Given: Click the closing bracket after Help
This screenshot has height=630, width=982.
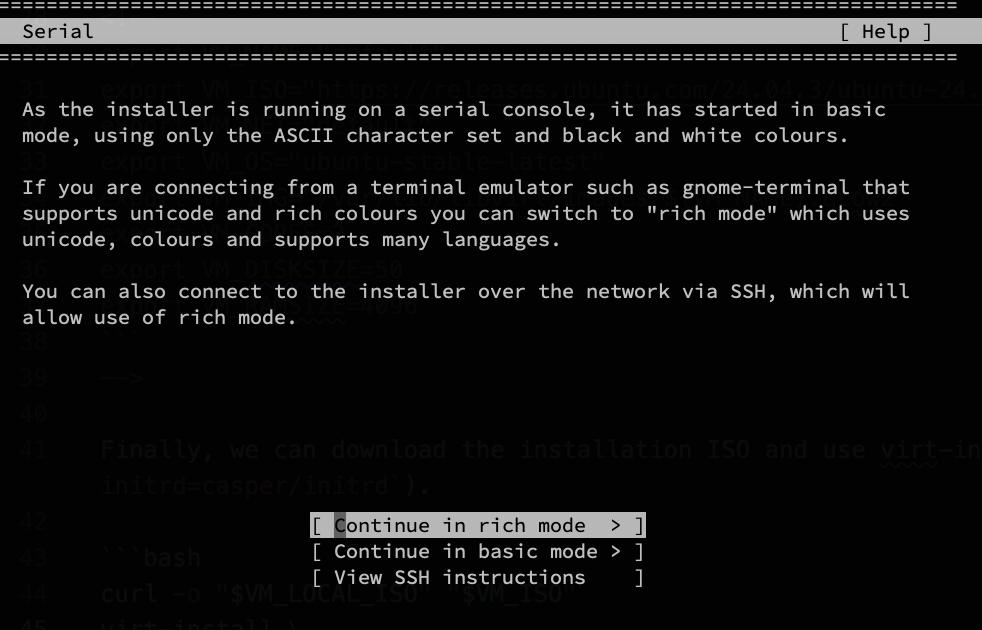Looking at the screenshot, I should click(x=927, y=31).
